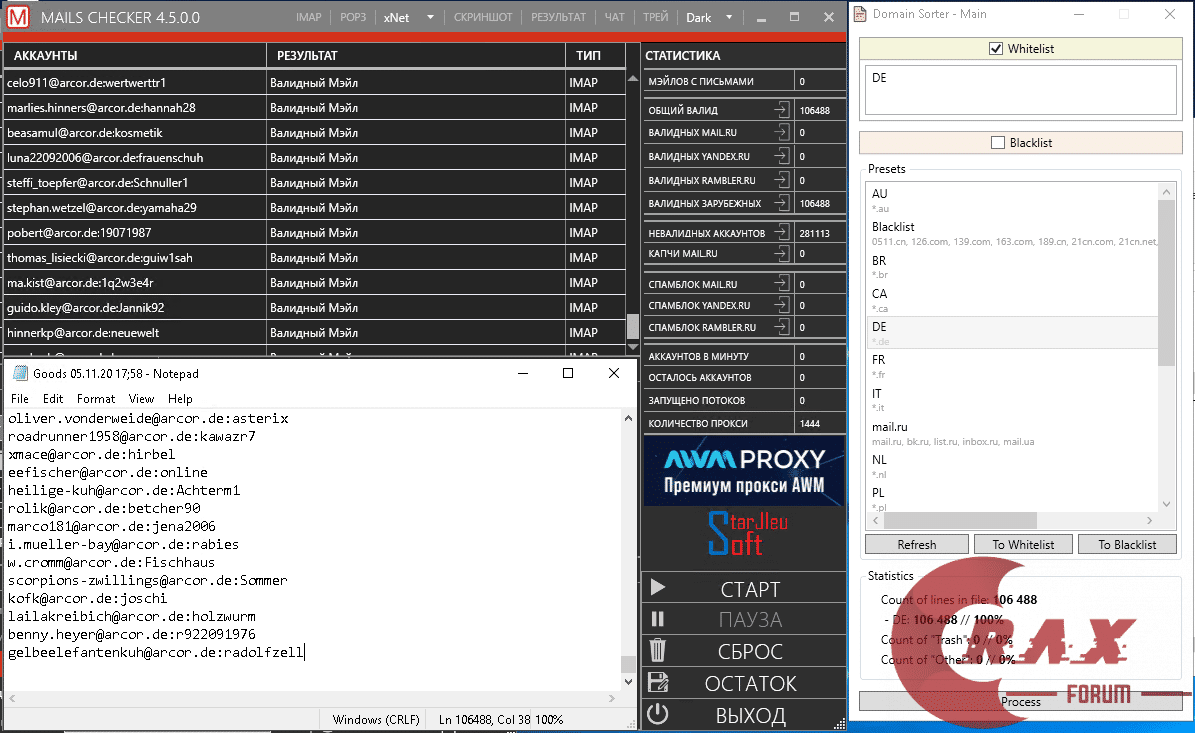Viewport: 1195px width, 733px height.
Task: Select the row celo911@arcor.de:wertwerttr1
Action: coord(315,82)
